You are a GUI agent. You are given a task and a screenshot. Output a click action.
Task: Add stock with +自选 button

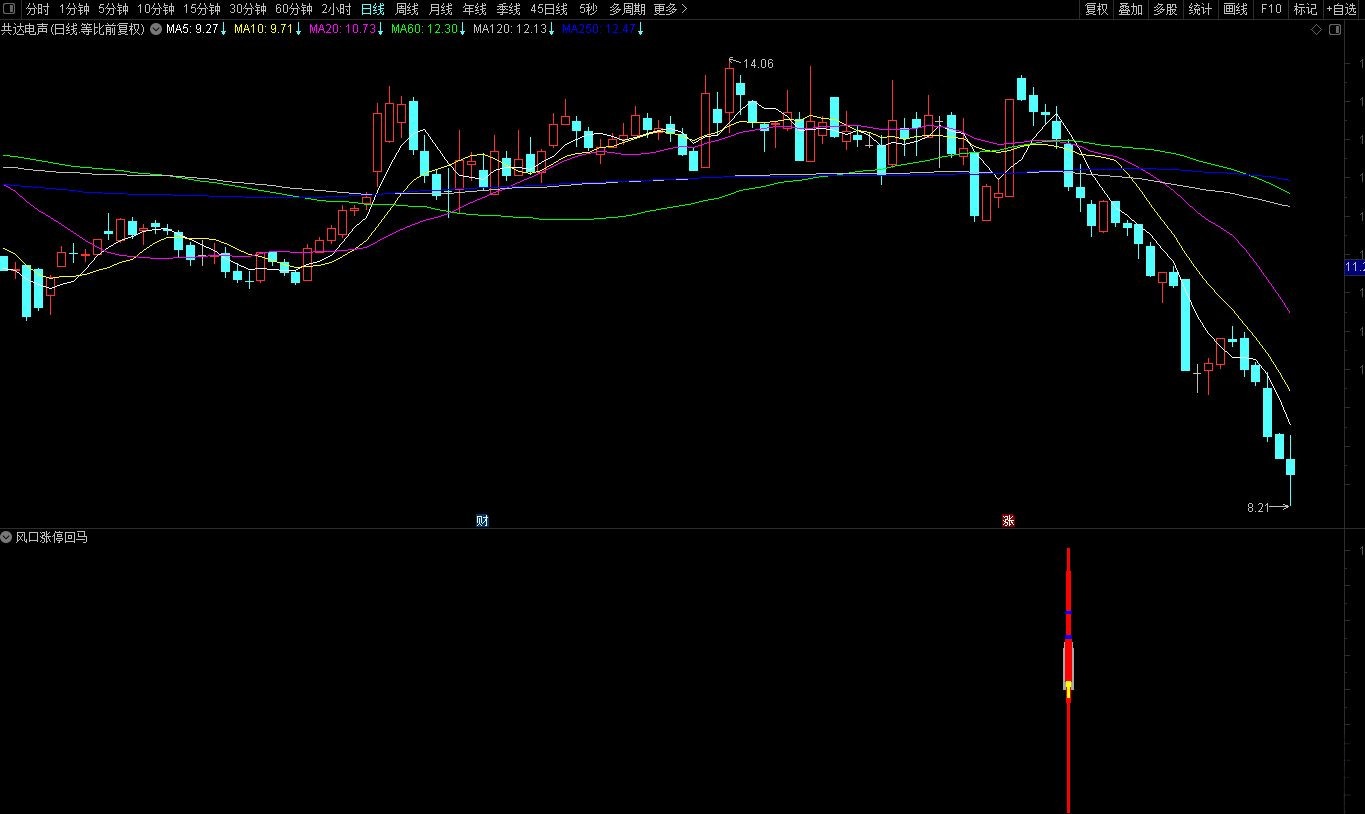click(1342, 9)
